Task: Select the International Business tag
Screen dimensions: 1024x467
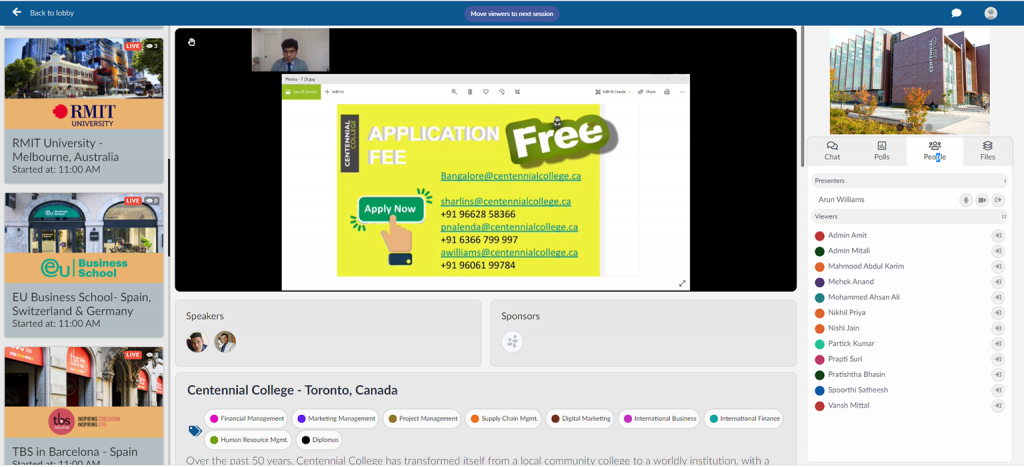Action: pos(659,419)
